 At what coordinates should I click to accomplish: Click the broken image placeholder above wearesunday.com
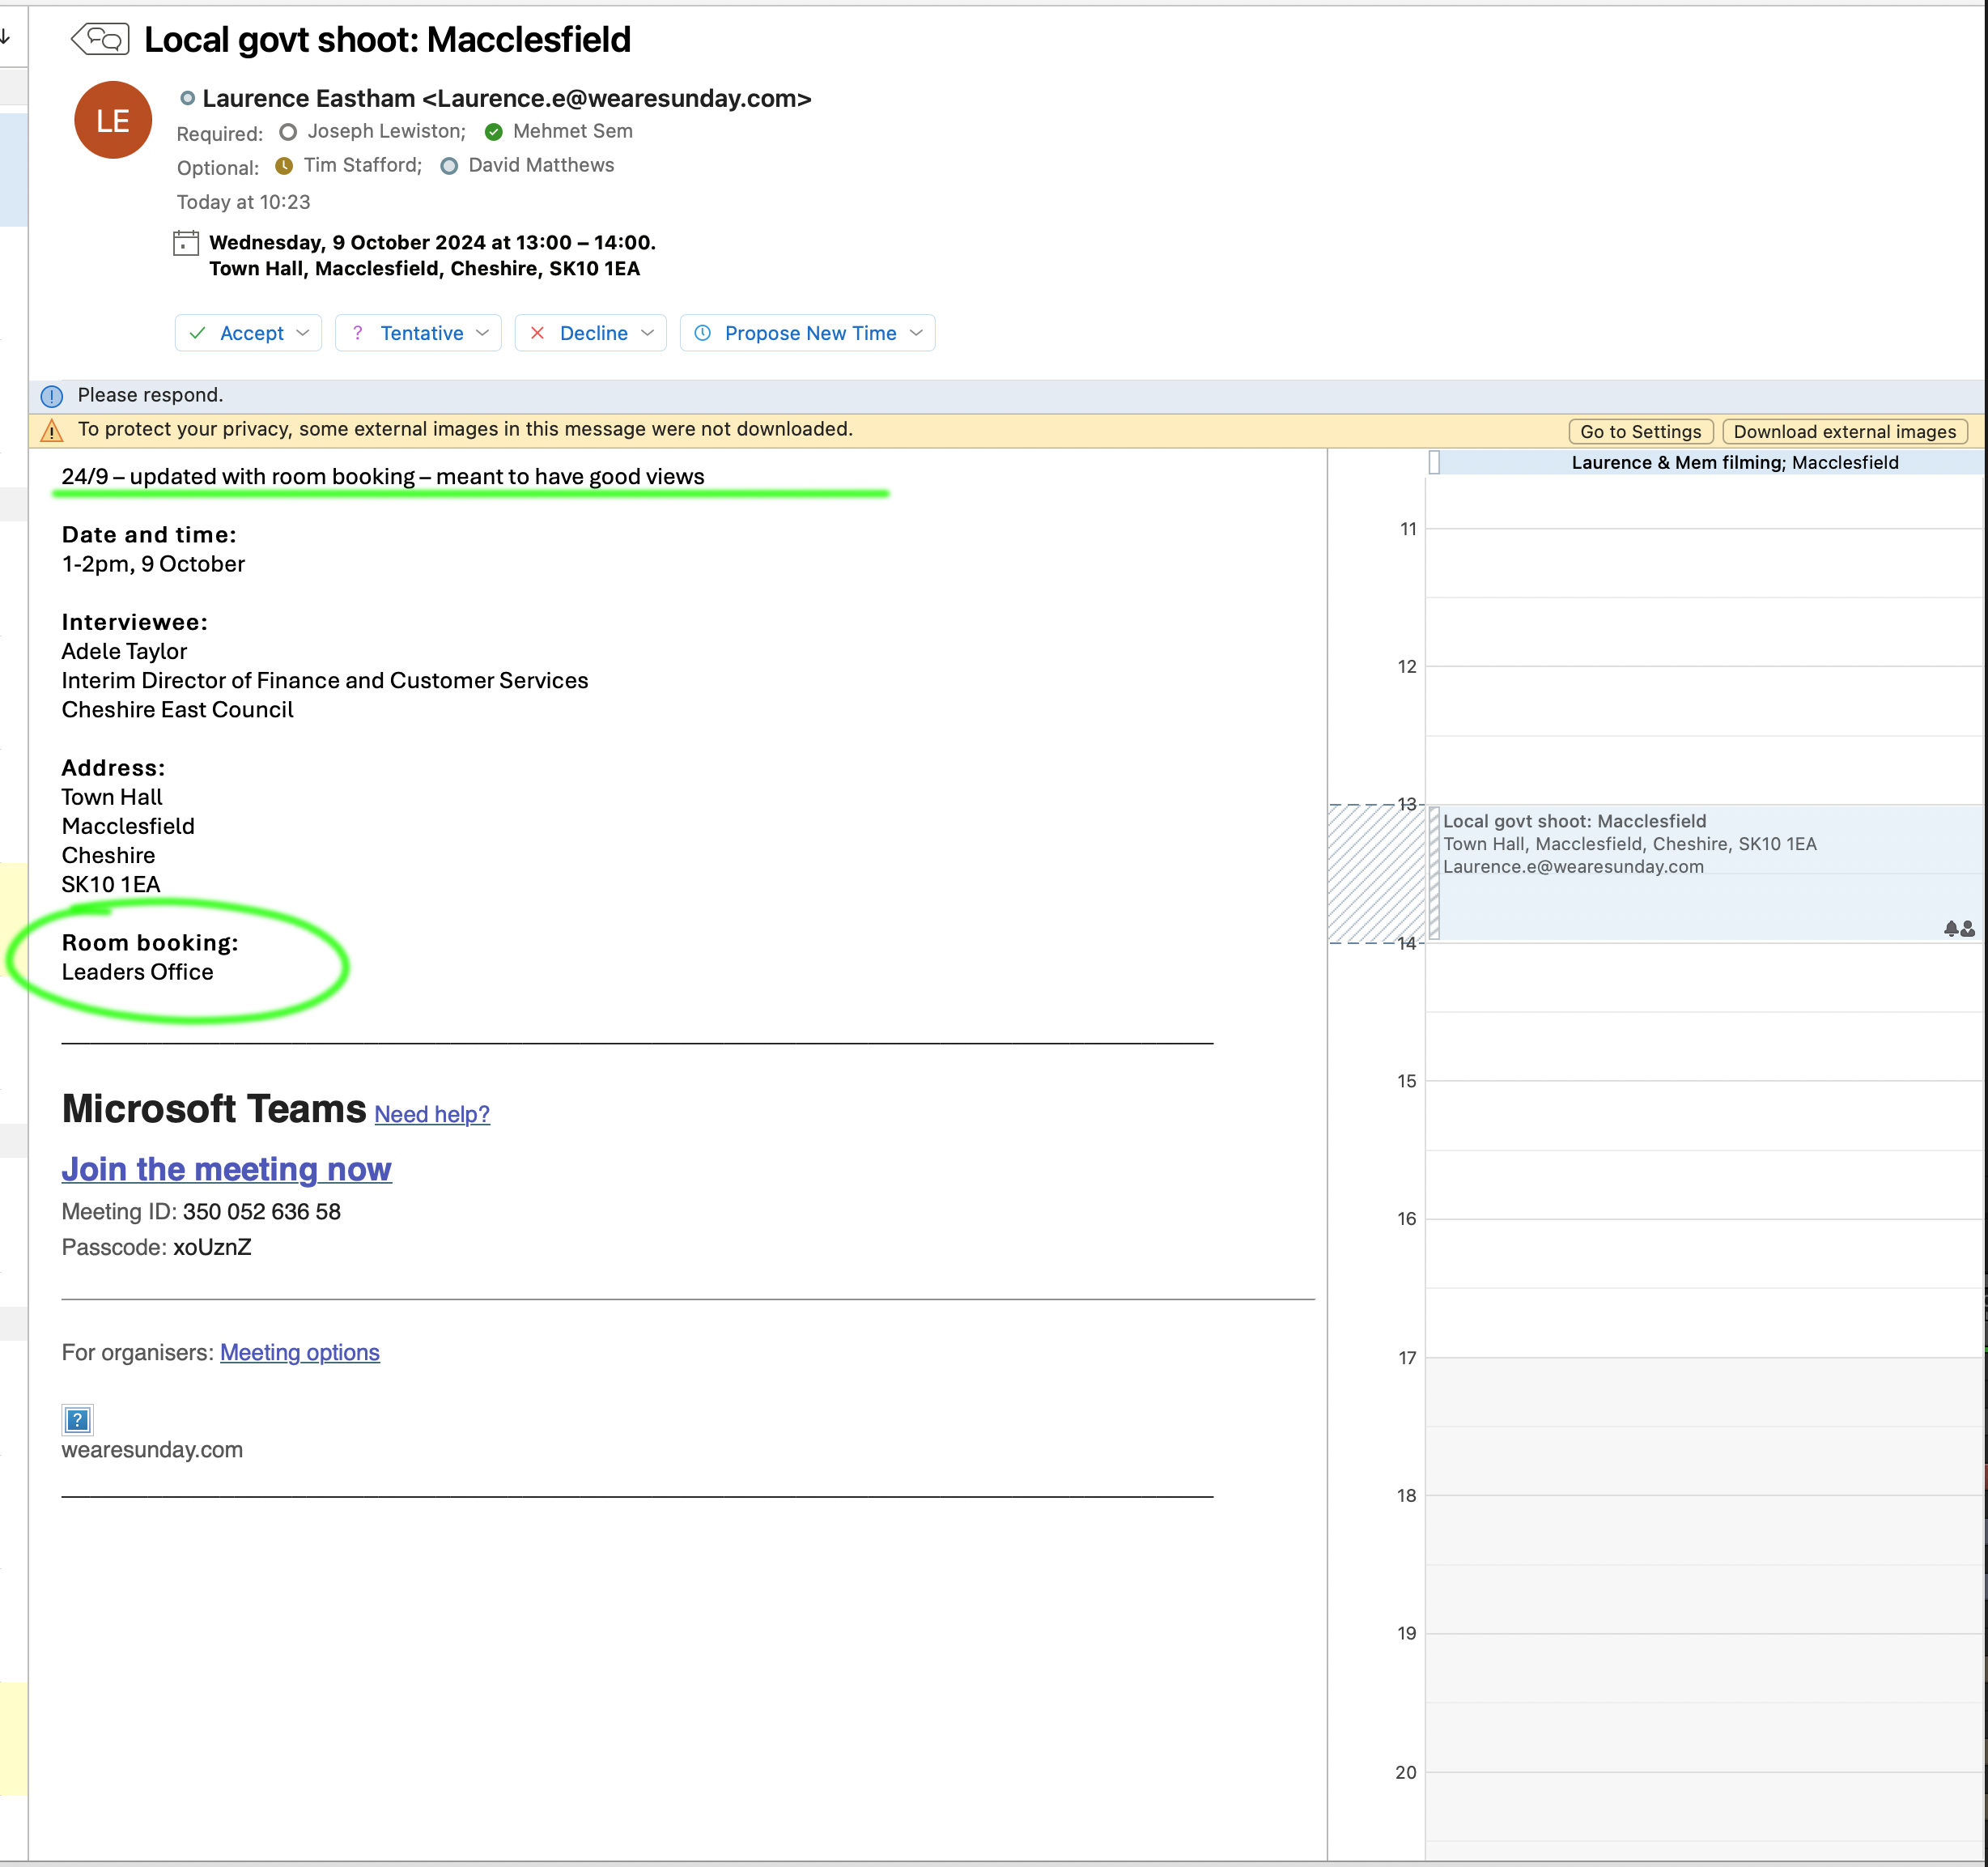pyautogui.click(x=77, y=1419)
